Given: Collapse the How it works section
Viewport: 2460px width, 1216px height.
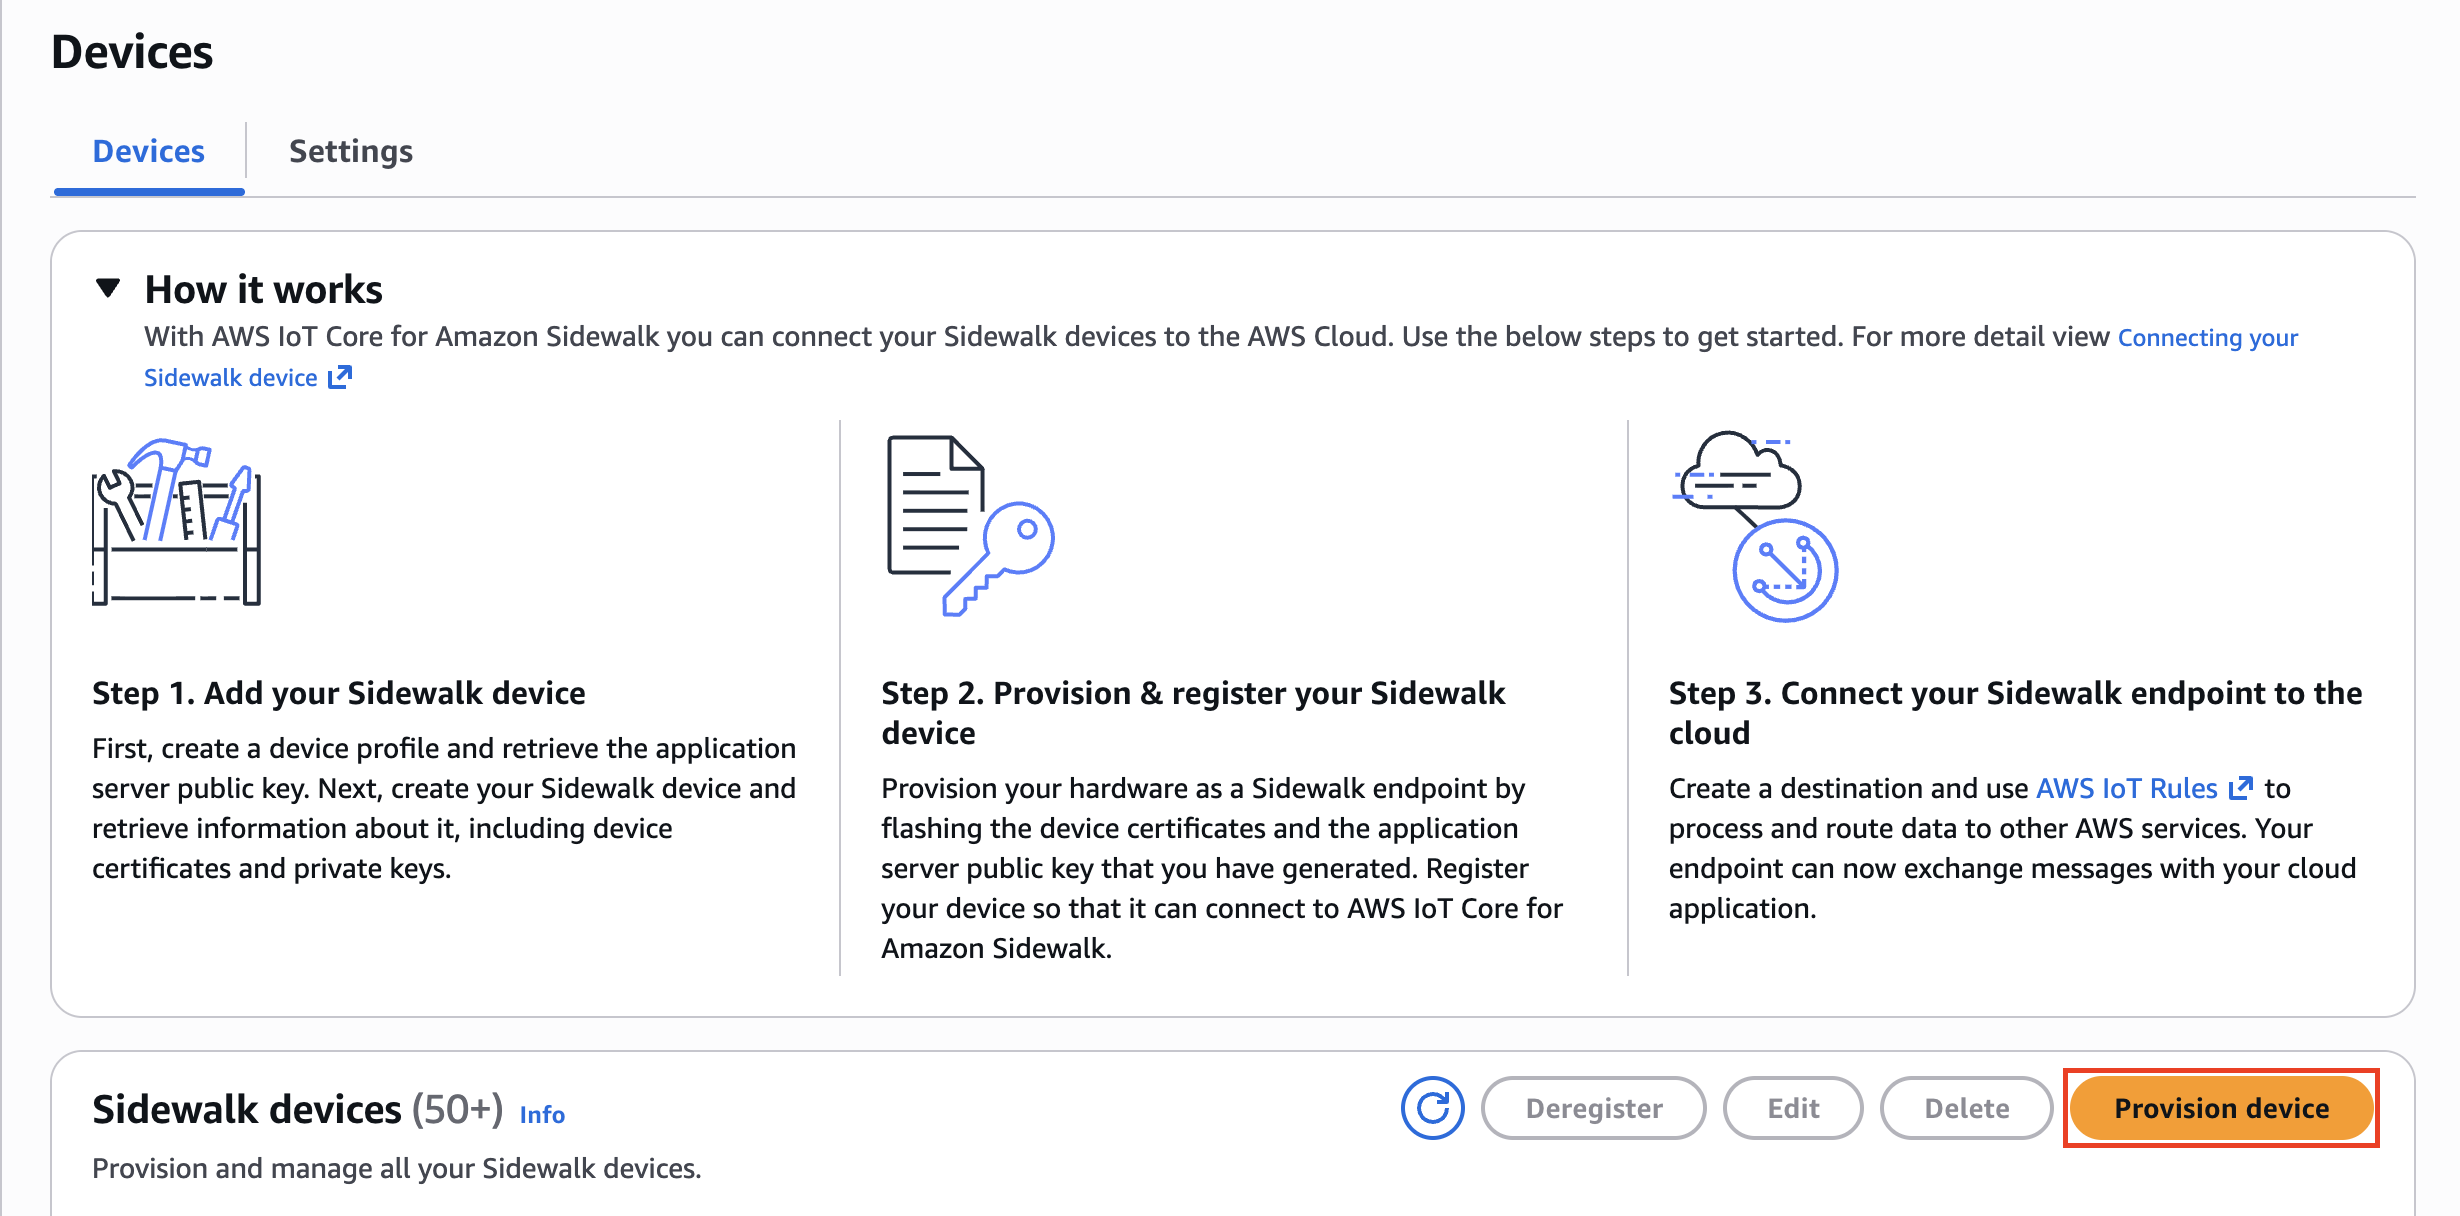Looking at the screenshot, I should point(108,289).
